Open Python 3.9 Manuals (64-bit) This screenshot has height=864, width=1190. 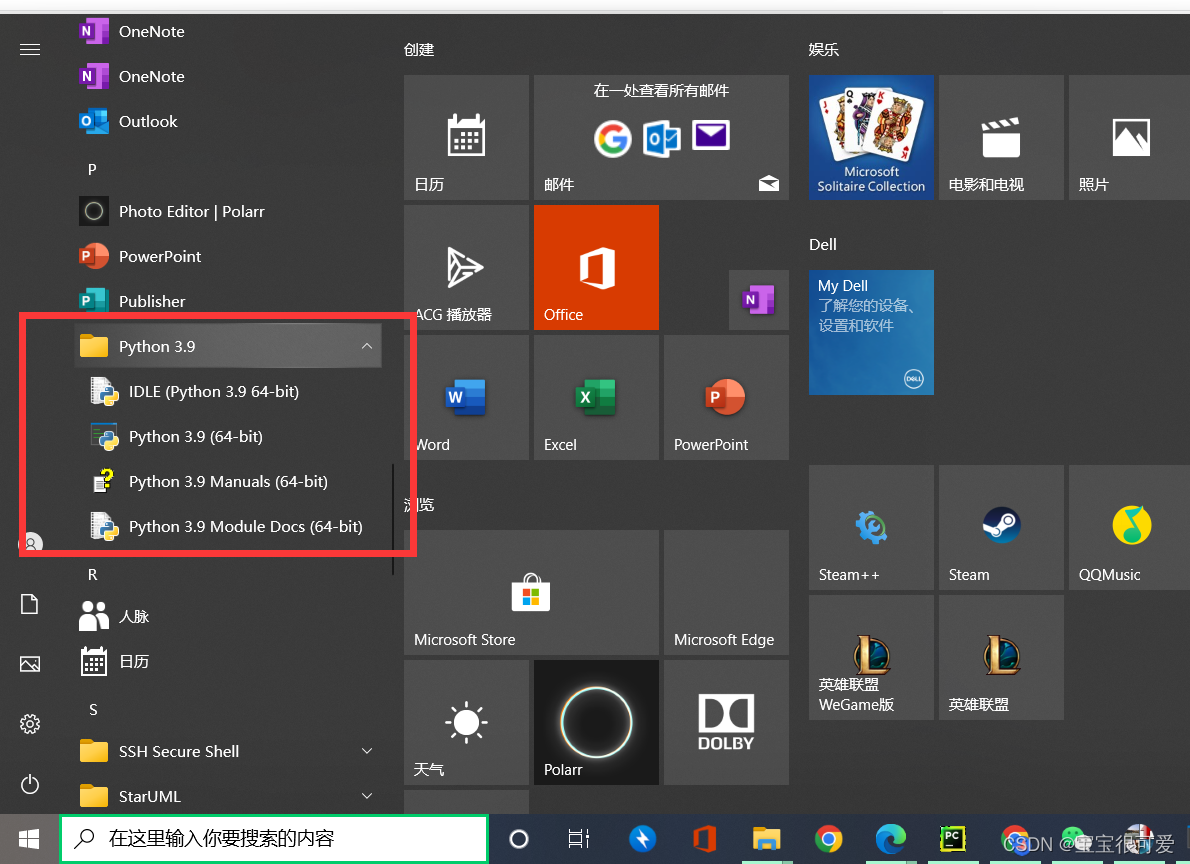(228, 481)
